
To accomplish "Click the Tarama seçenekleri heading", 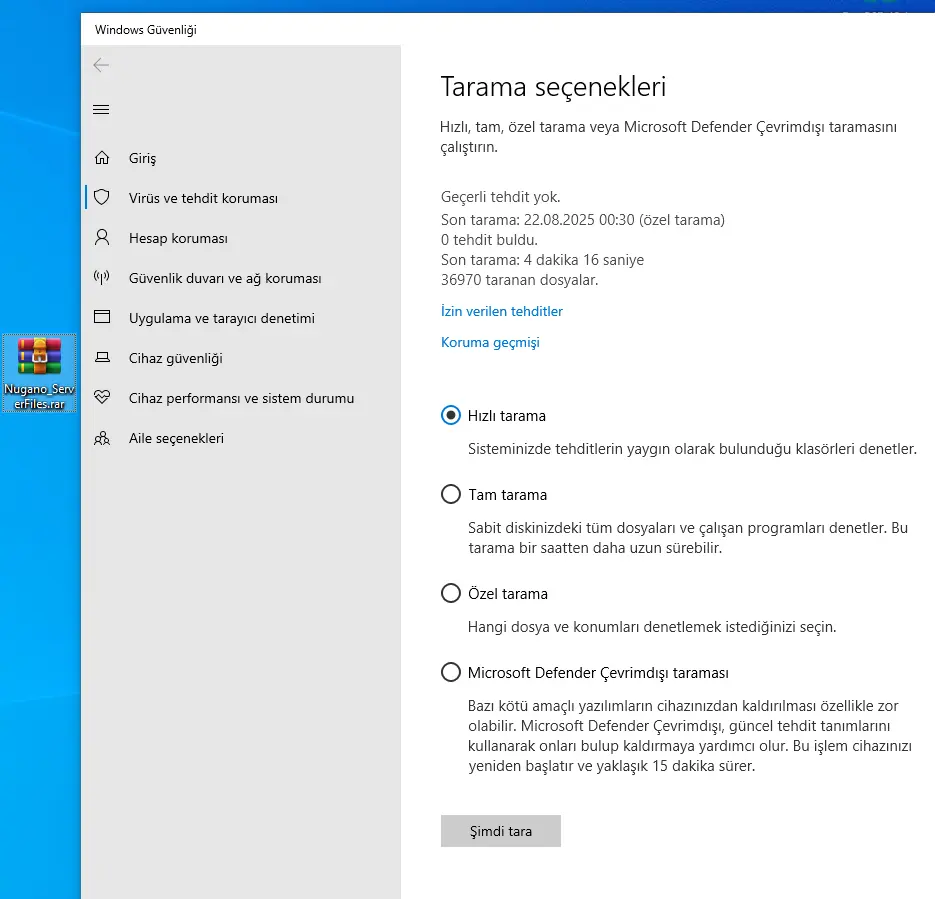I will pos(553,87).
